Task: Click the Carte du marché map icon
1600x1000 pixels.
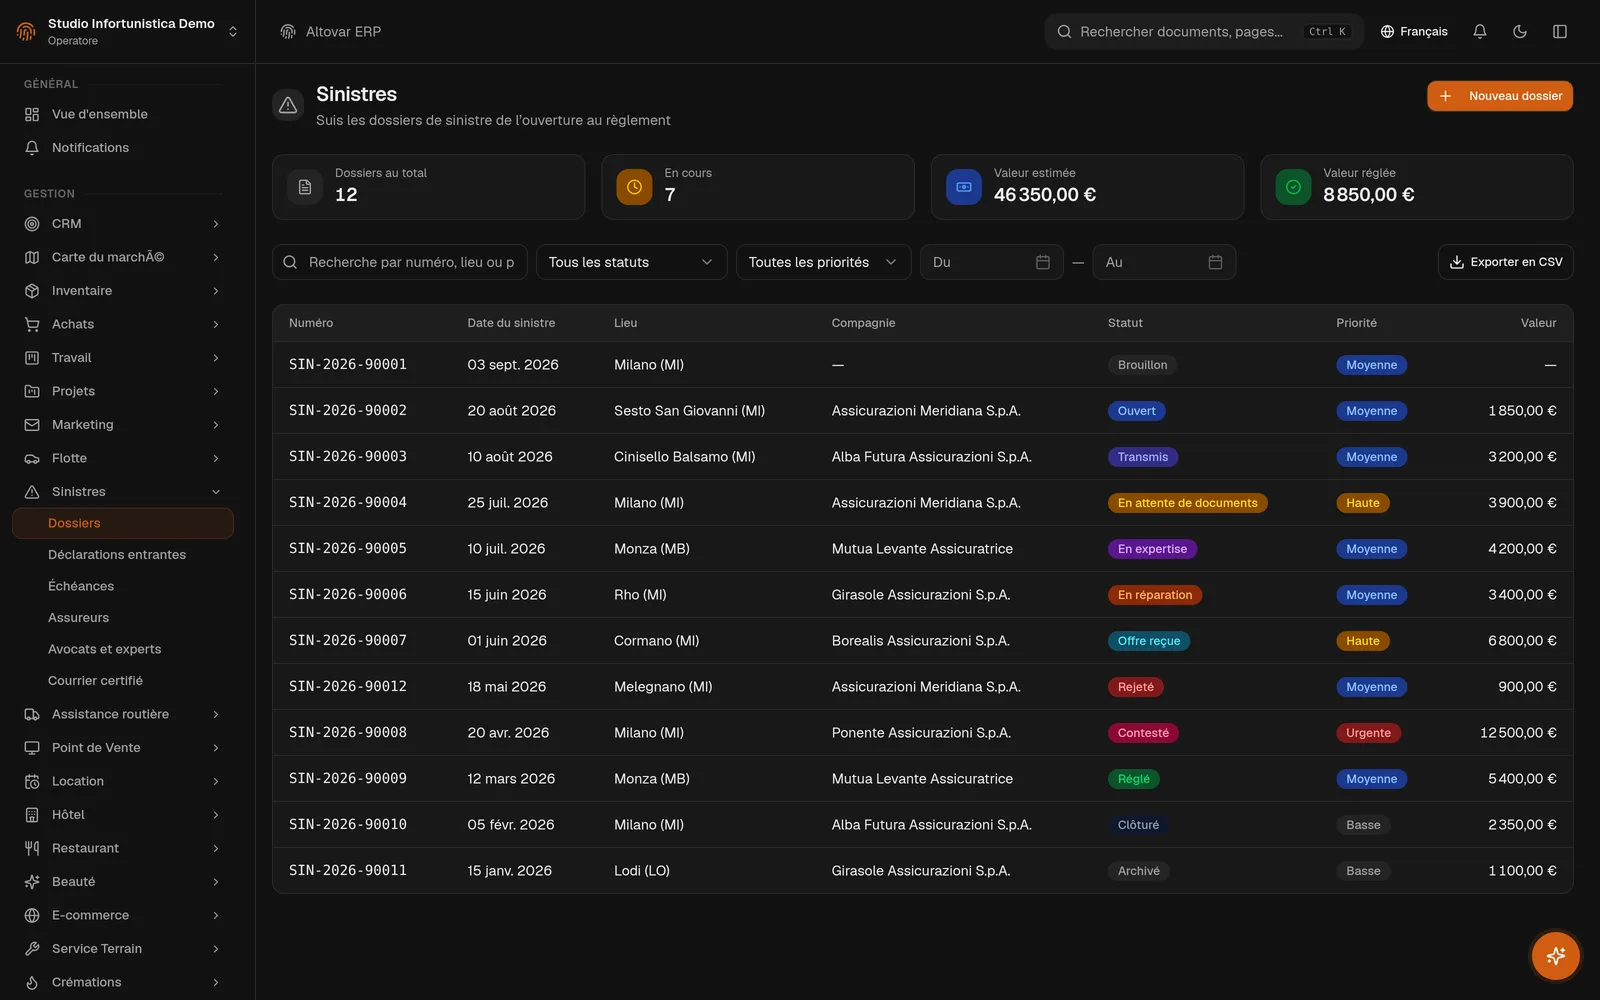Action: (32, 257)
